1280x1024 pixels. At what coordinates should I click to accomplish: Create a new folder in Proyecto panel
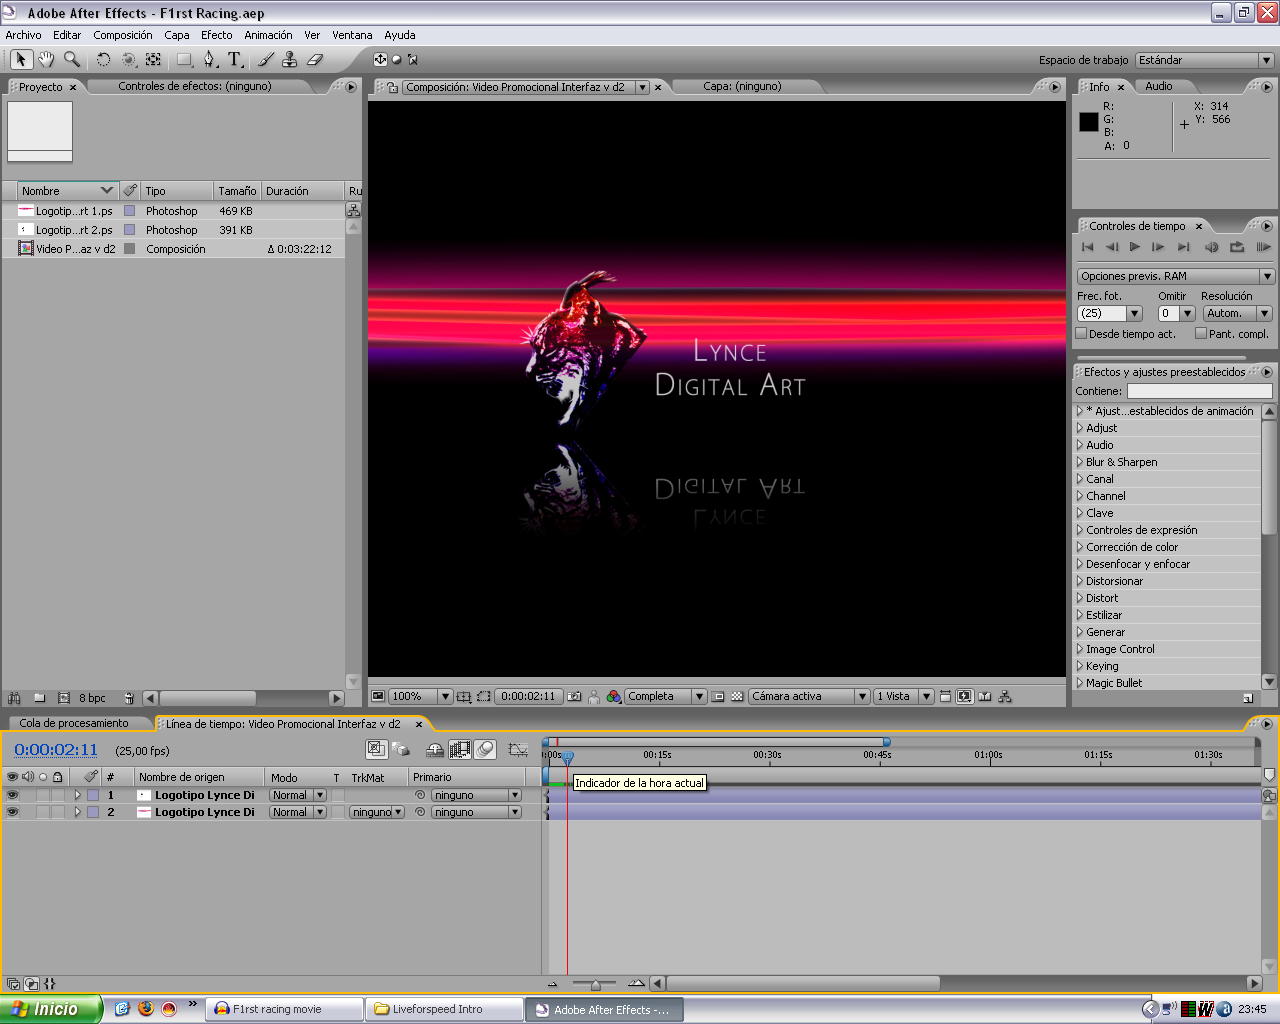(39, 698)
